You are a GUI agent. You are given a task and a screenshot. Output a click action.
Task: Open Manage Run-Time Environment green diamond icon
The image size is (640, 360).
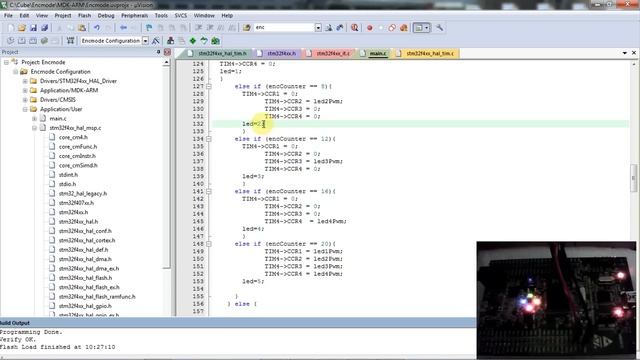pos(193,41)
